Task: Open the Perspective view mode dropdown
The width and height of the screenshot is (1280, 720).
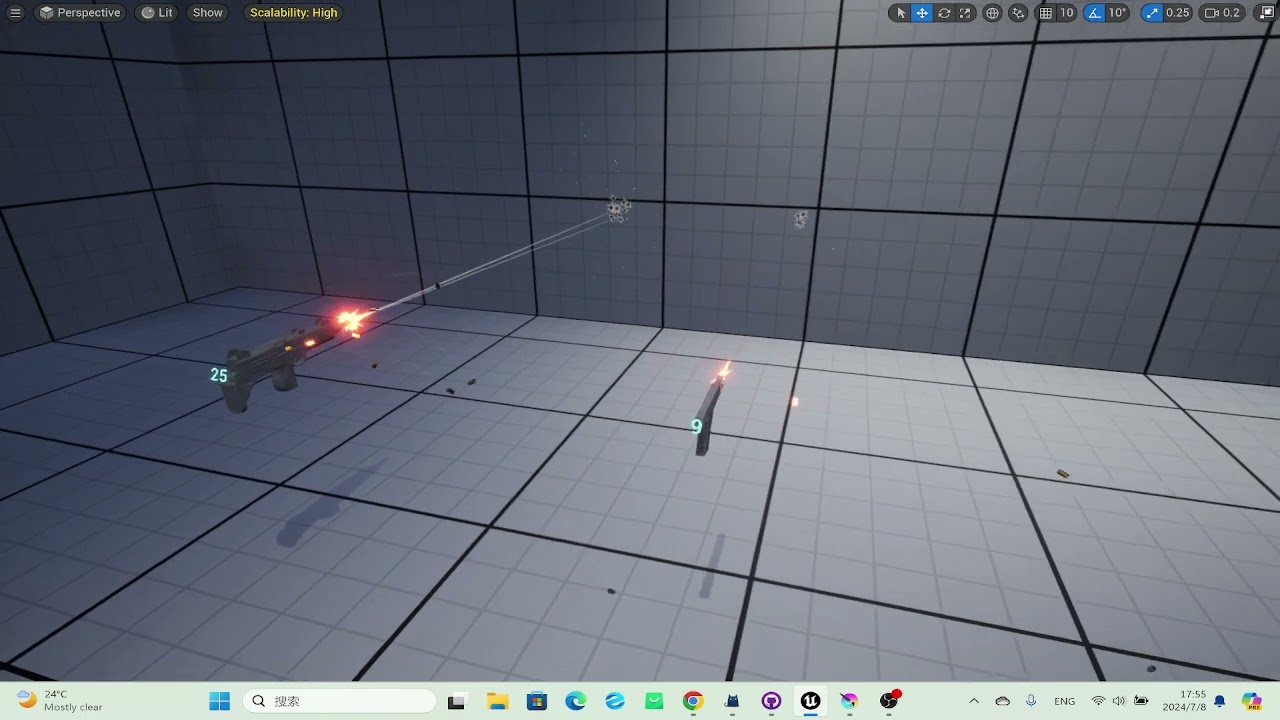Action: click(80, 13)
